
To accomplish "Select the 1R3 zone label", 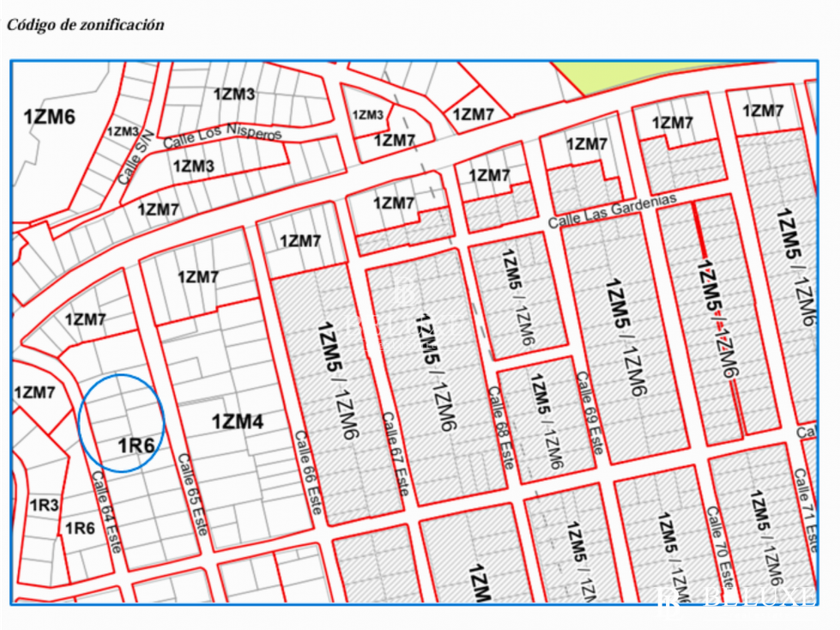I will click(44, 505).
